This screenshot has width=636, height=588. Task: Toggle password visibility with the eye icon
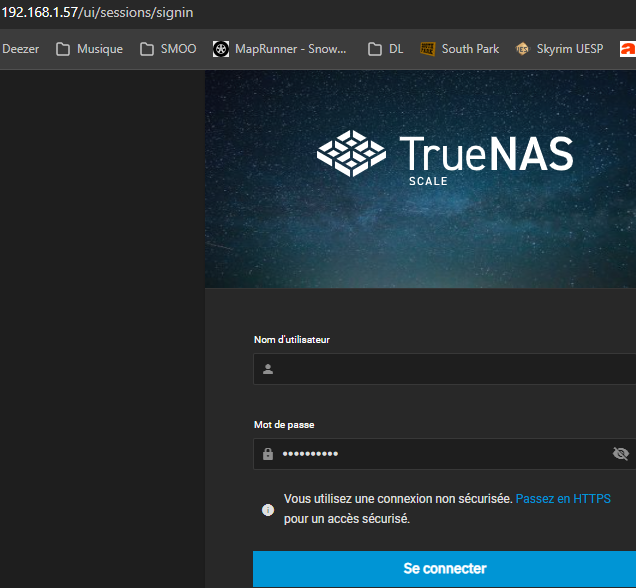pyautogui.click(x=620, y=454)
